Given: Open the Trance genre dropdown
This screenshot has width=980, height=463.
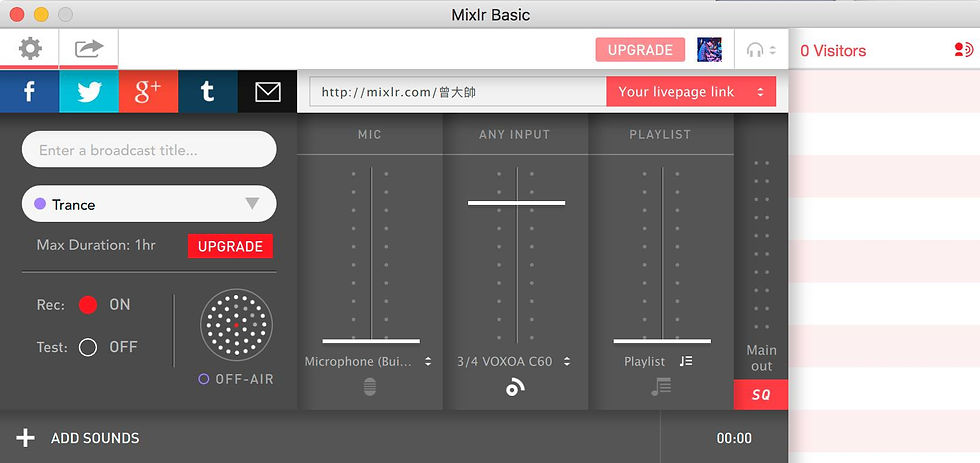Looking at the screenshot, I should [x=149, y=204].
